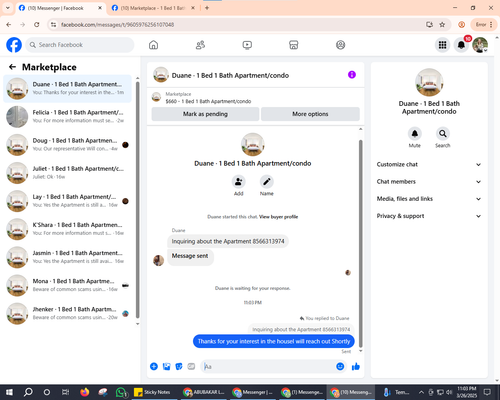Expand Media, files and links section
The image size is (500, 400).
(x=429, y=199)
